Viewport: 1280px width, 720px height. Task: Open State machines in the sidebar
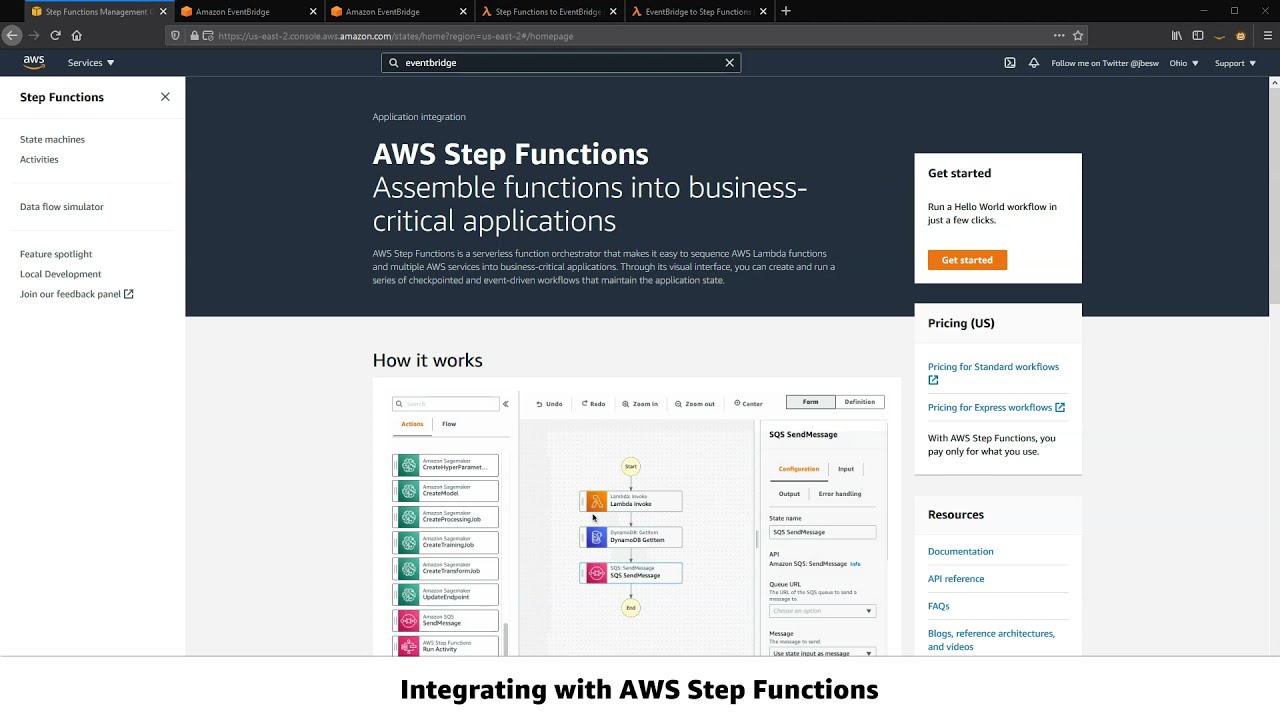(x=52, y=139)
